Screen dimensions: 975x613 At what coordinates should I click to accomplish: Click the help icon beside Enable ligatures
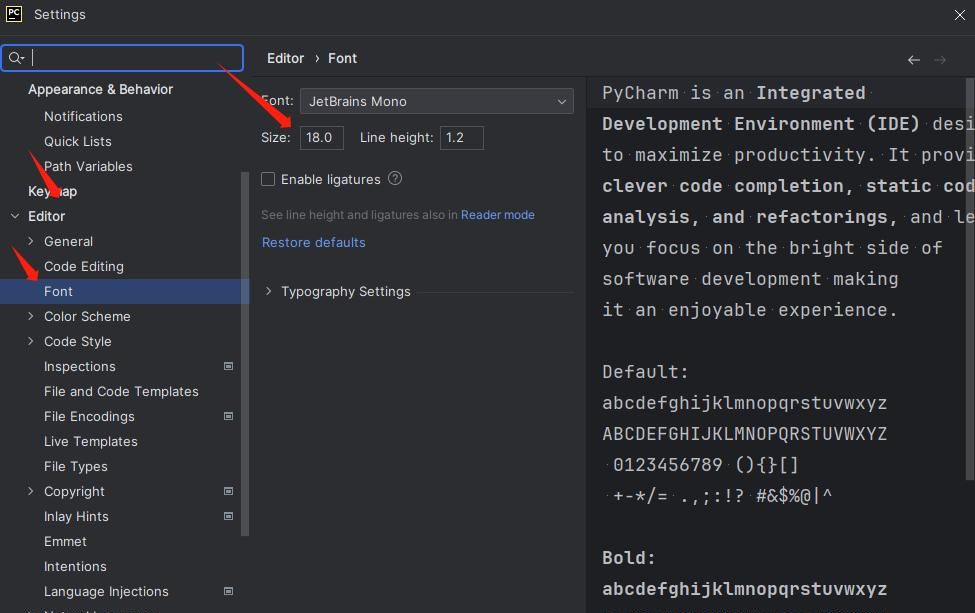(x=395, y=179)
